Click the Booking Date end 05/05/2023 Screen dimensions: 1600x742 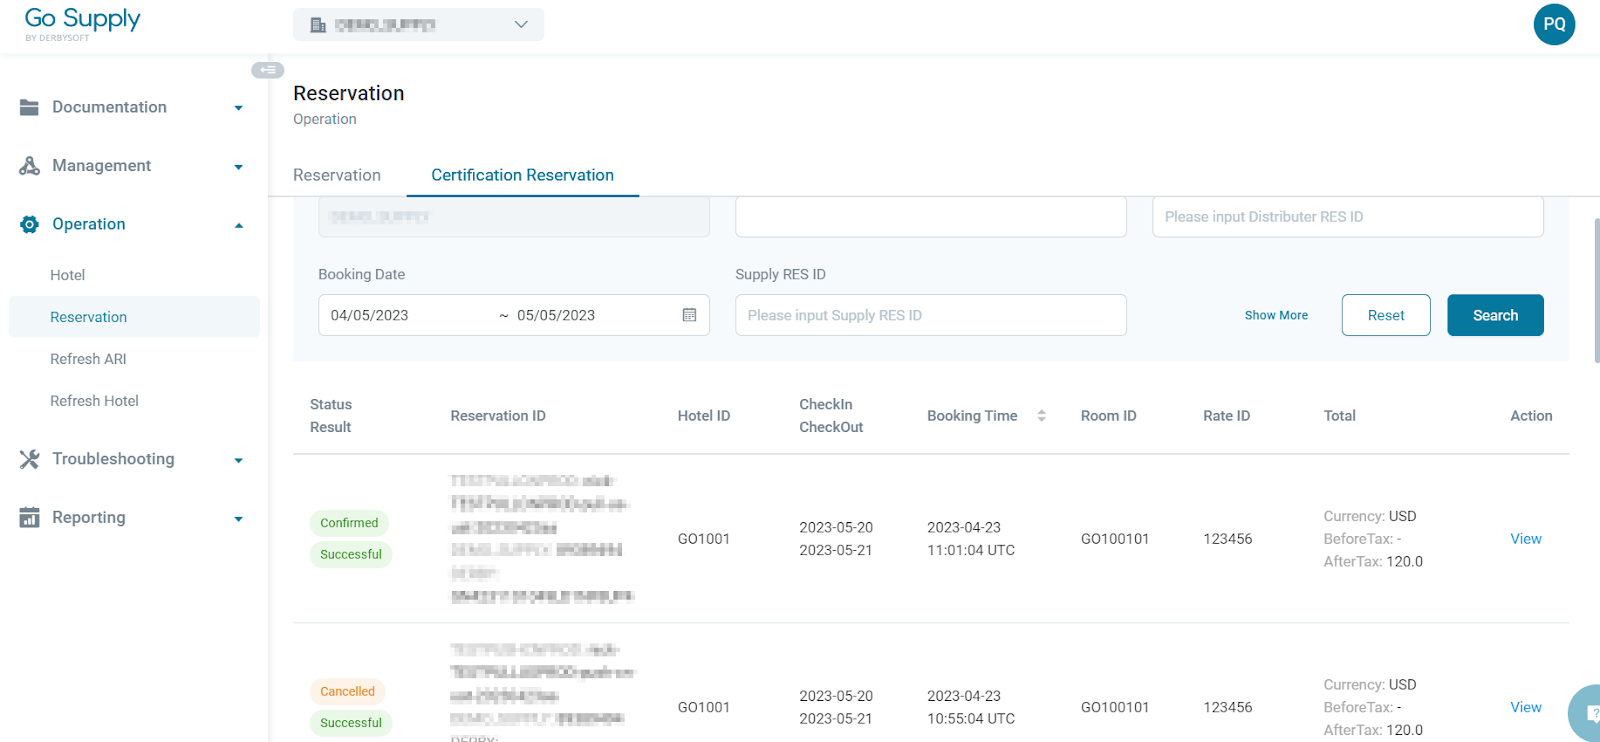tap(556, 315)
